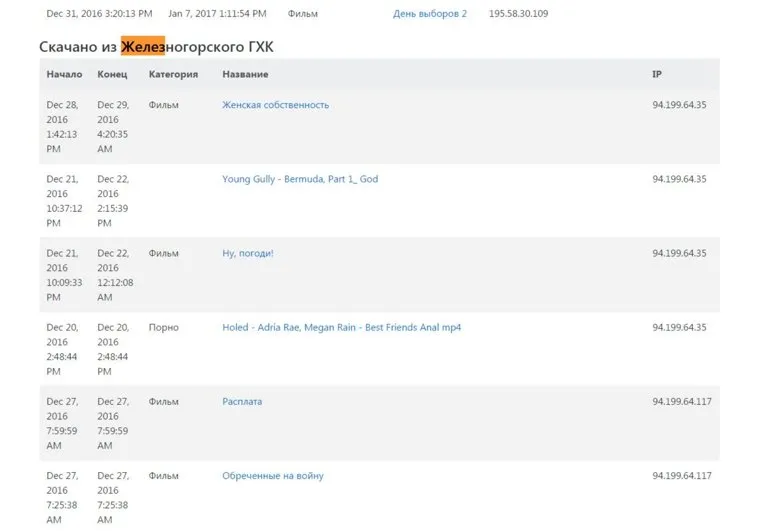Screen dimensions: 760x531
Task: Open "Young Gully - Bermuda, Part 1_ God"
Action: coord(300,179)
